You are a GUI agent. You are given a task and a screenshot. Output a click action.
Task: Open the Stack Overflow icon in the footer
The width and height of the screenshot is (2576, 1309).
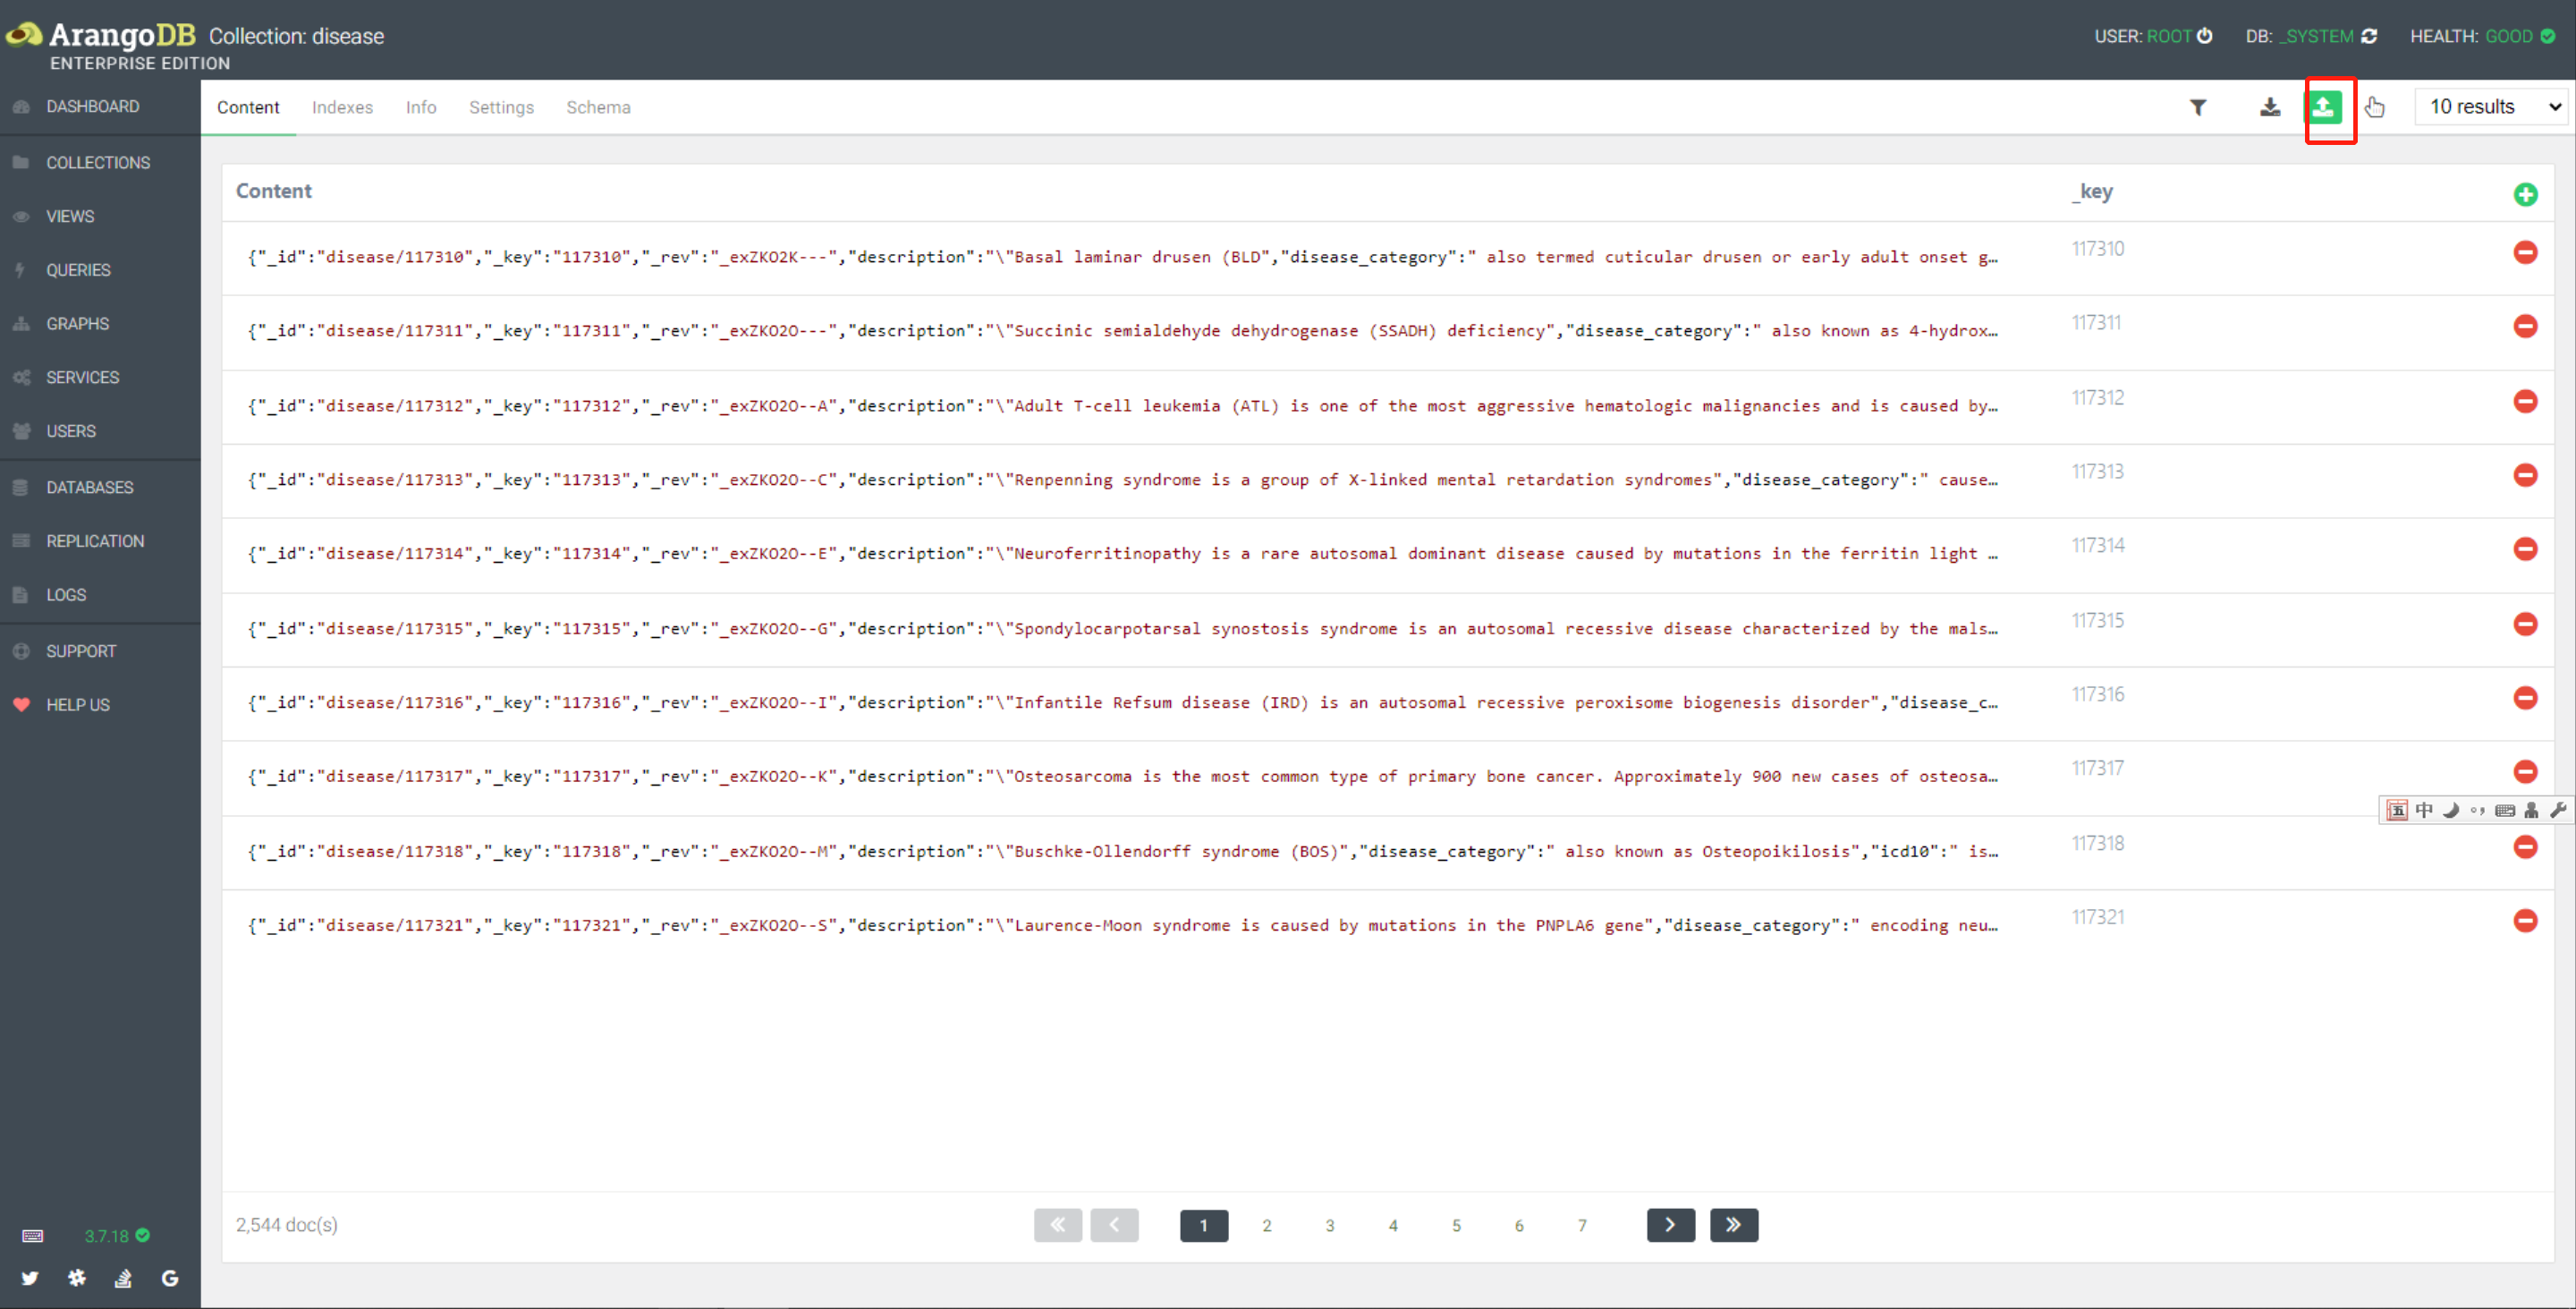(123, 1278)
